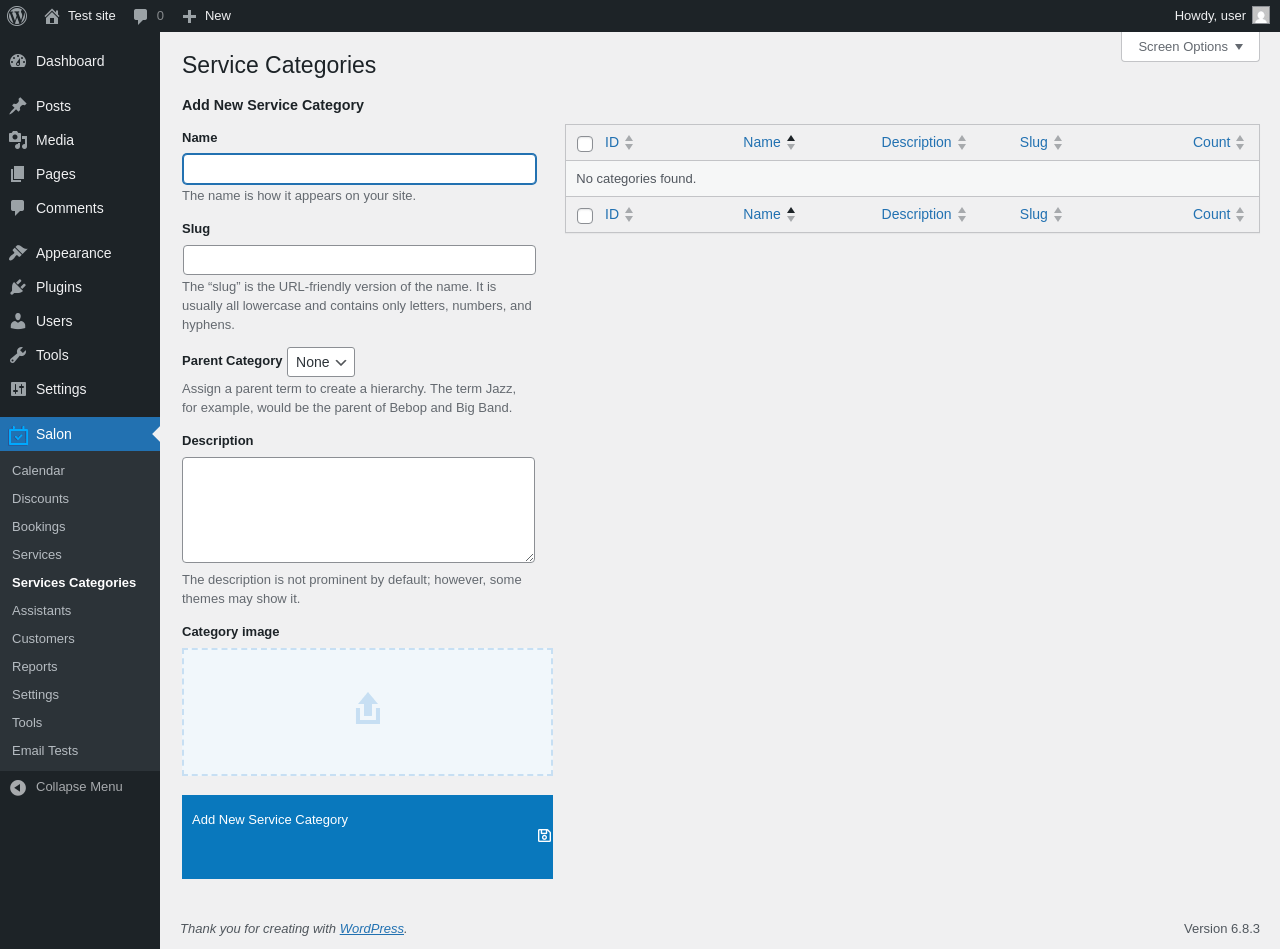Click the WordPress logo icon
The height and width of the screenshot is (949, 1280).
click(x=17, y=16)
